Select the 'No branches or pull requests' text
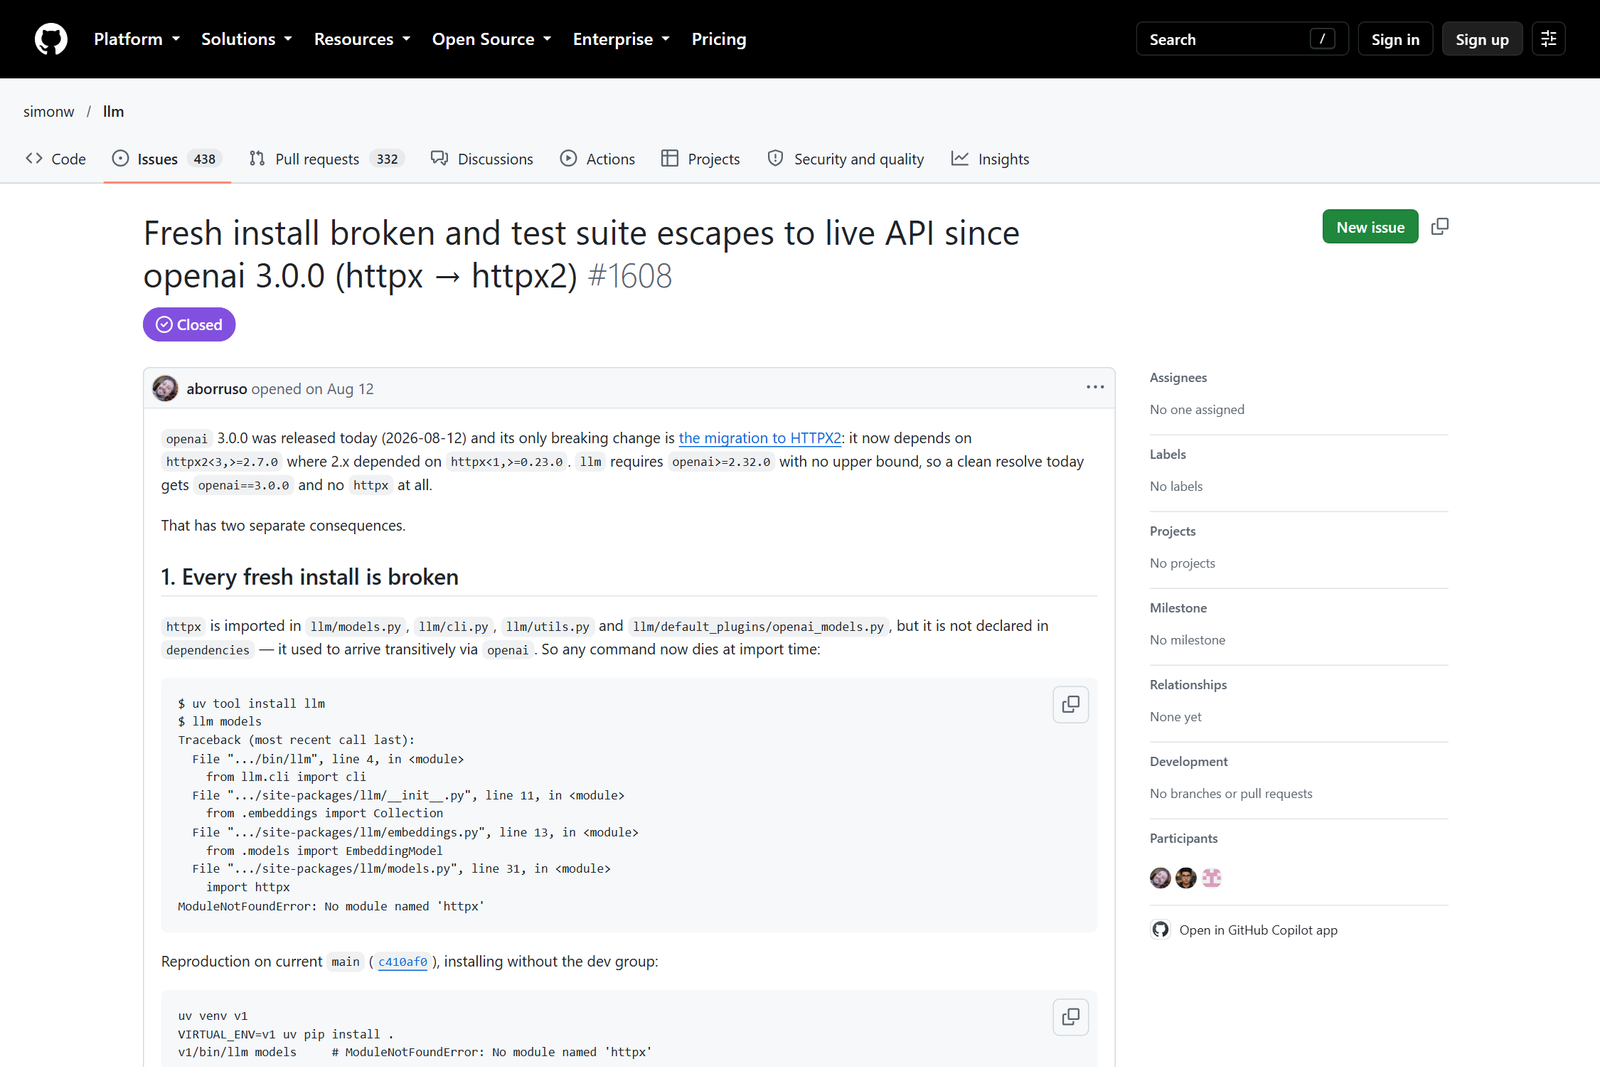 tap(1231, 794)
